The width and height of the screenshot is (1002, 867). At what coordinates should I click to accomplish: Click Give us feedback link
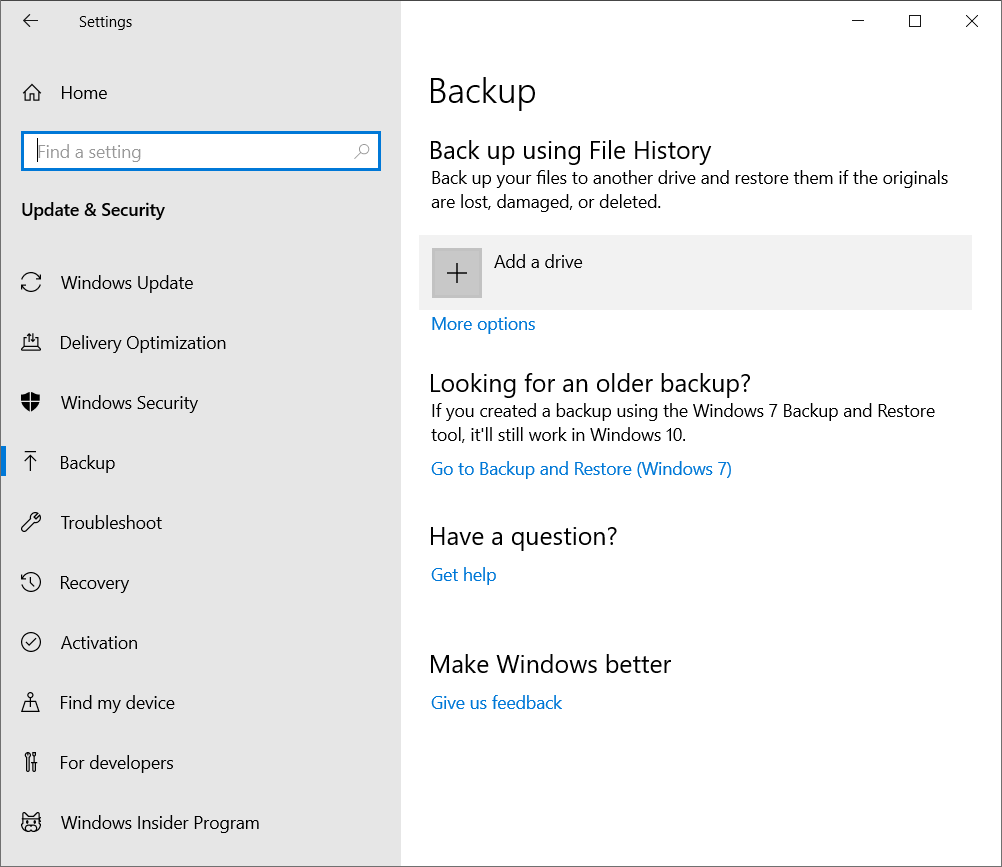tap(497, 703)
